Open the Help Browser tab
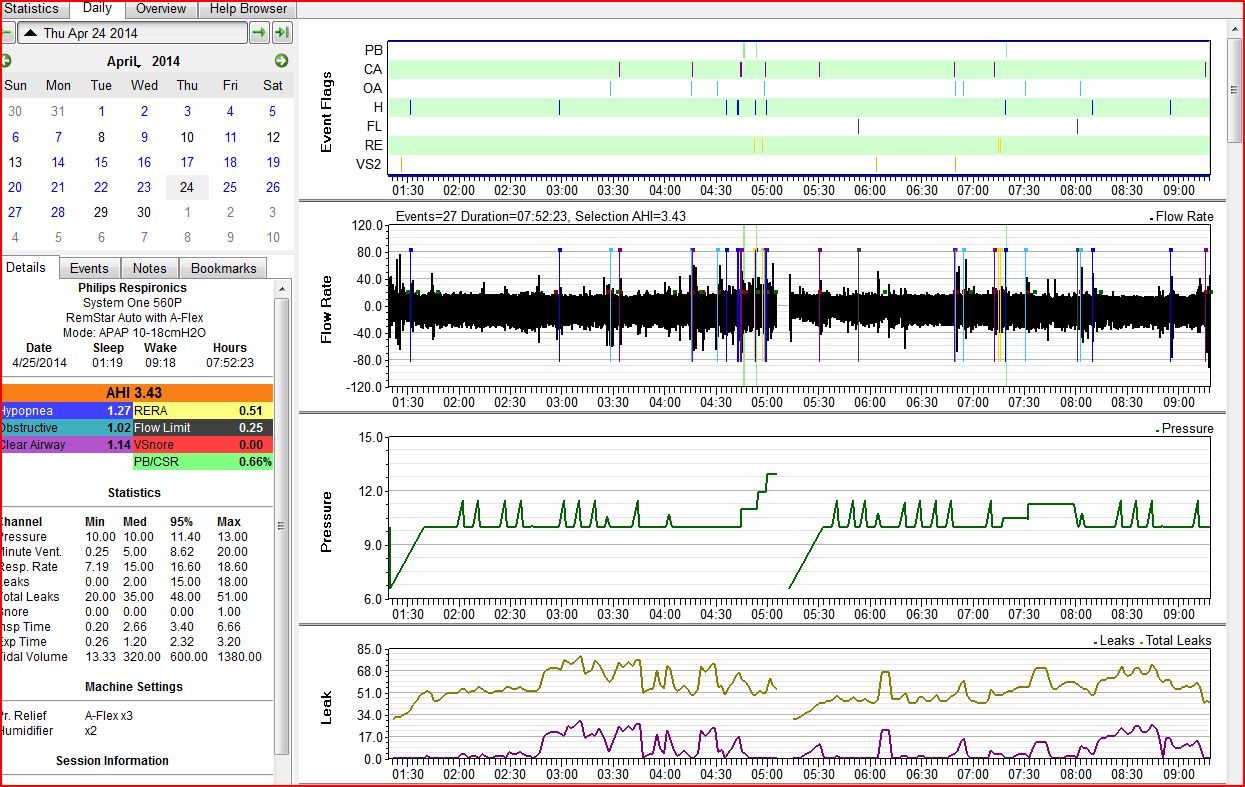Screen dimensions: 1245x787 tap(248, 9)
